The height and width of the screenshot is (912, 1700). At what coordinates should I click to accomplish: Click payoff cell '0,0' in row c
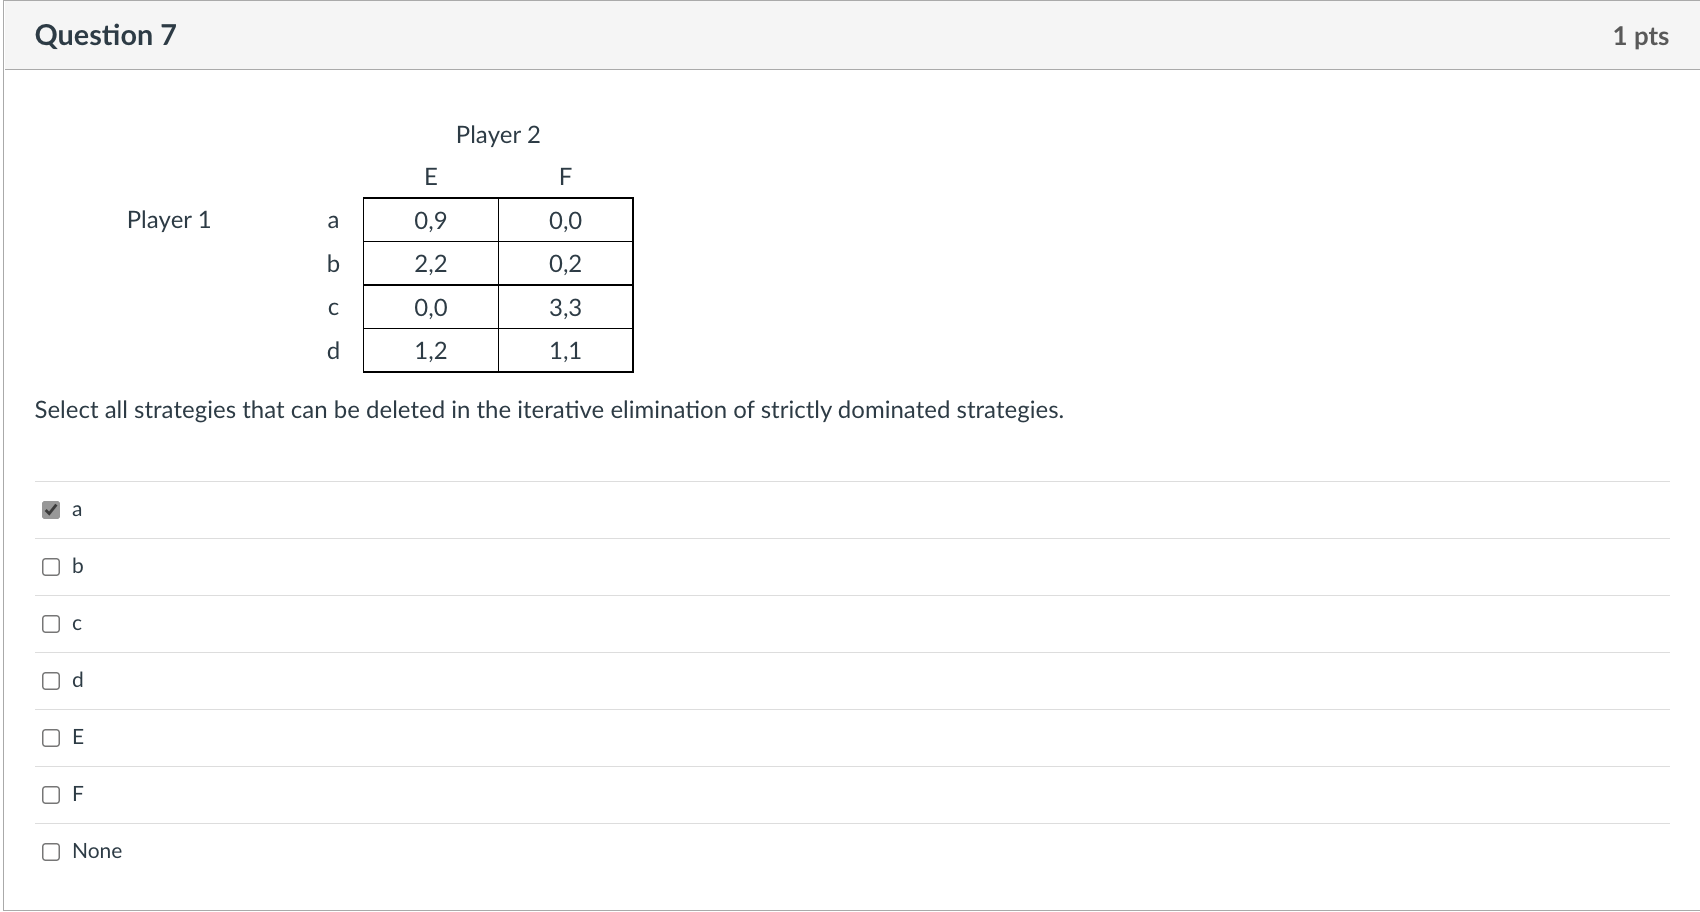pos(431,307)
